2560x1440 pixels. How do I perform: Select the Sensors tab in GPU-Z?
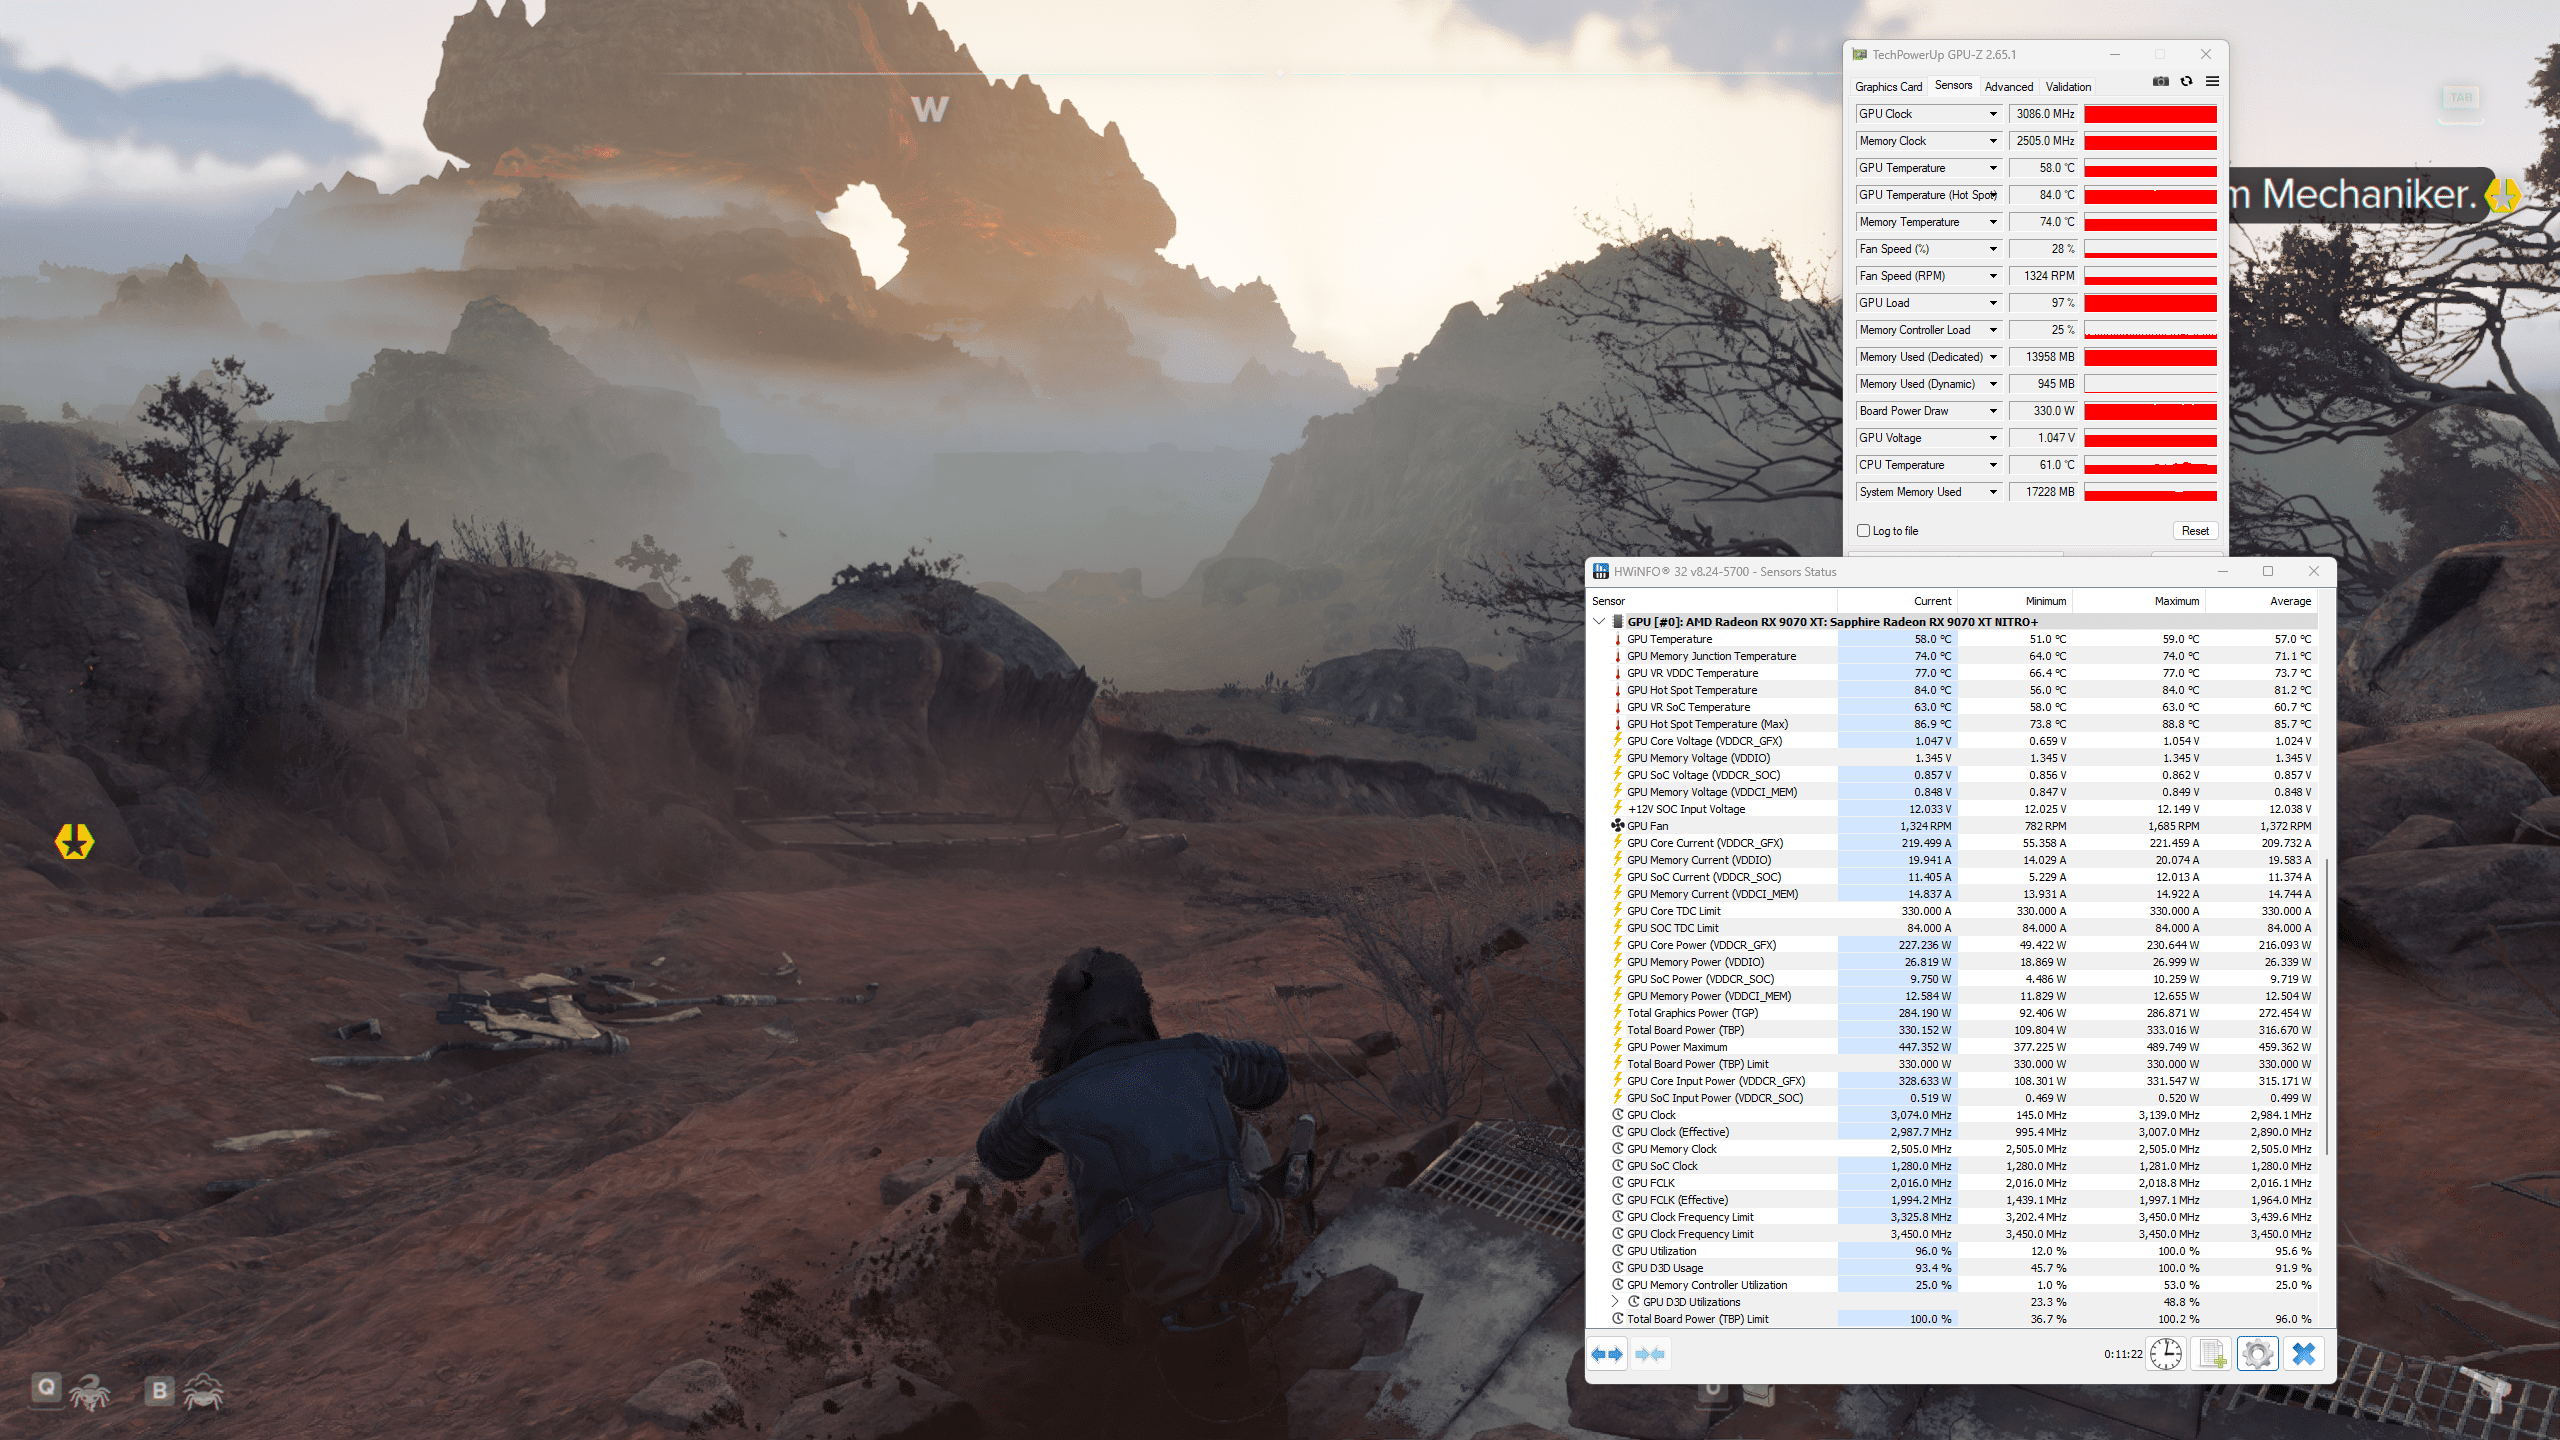[x=1953, y=86]
